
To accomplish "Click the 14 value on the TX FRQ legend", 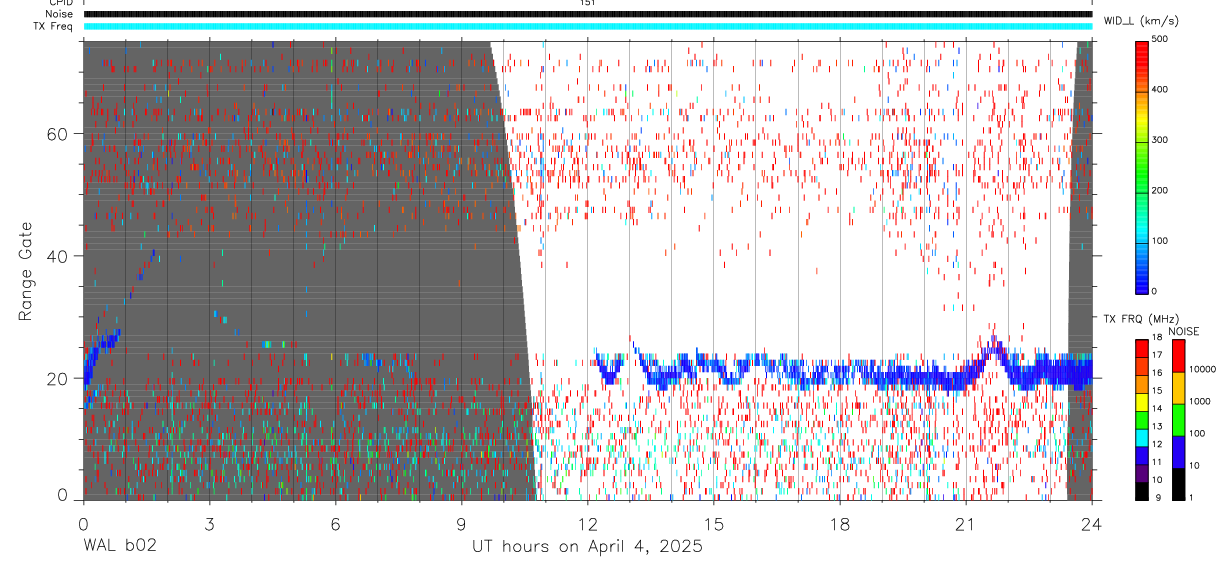I will (1157, 409).
